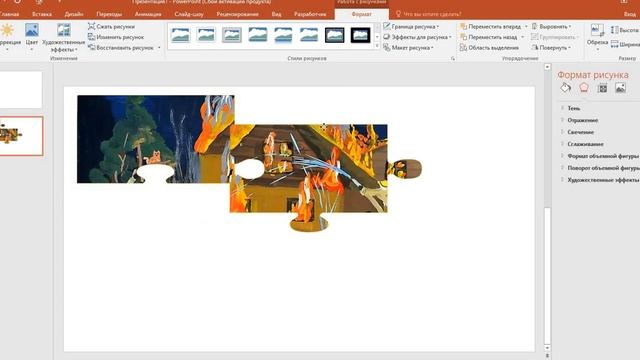Open arrow next to Переместить назад
Viewport: 640px width, 360px height.
tap(522, 37)
